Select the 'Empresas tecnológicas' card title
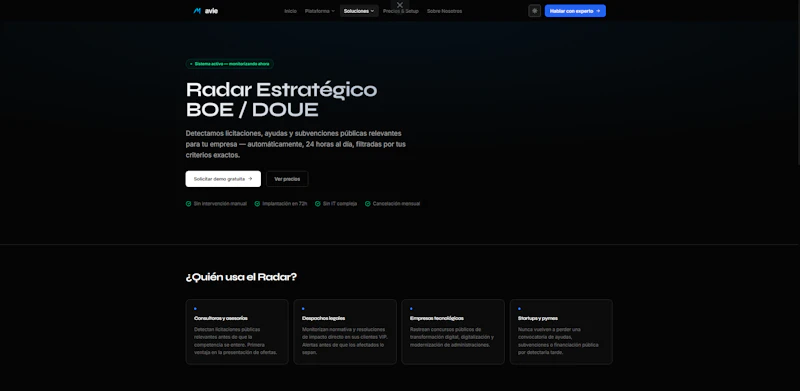800x391 pixels. [437, 319]
